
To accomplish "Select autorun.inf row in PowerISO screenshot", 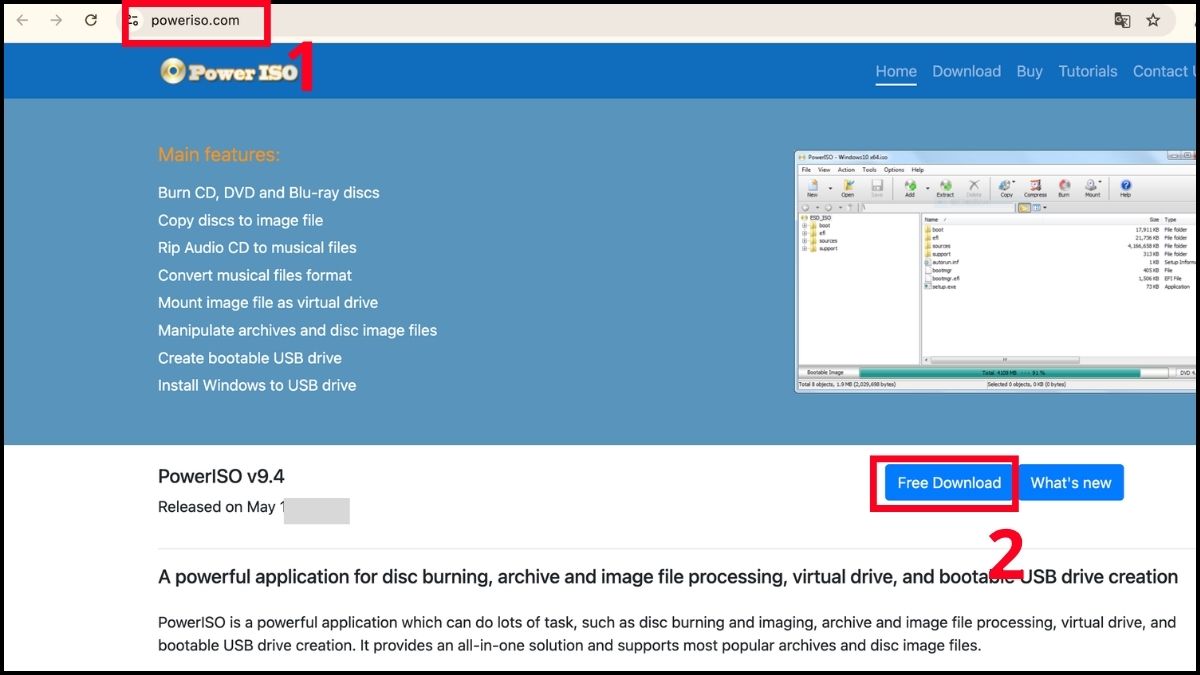I will pyautogui.click(x=1060, y=262).
